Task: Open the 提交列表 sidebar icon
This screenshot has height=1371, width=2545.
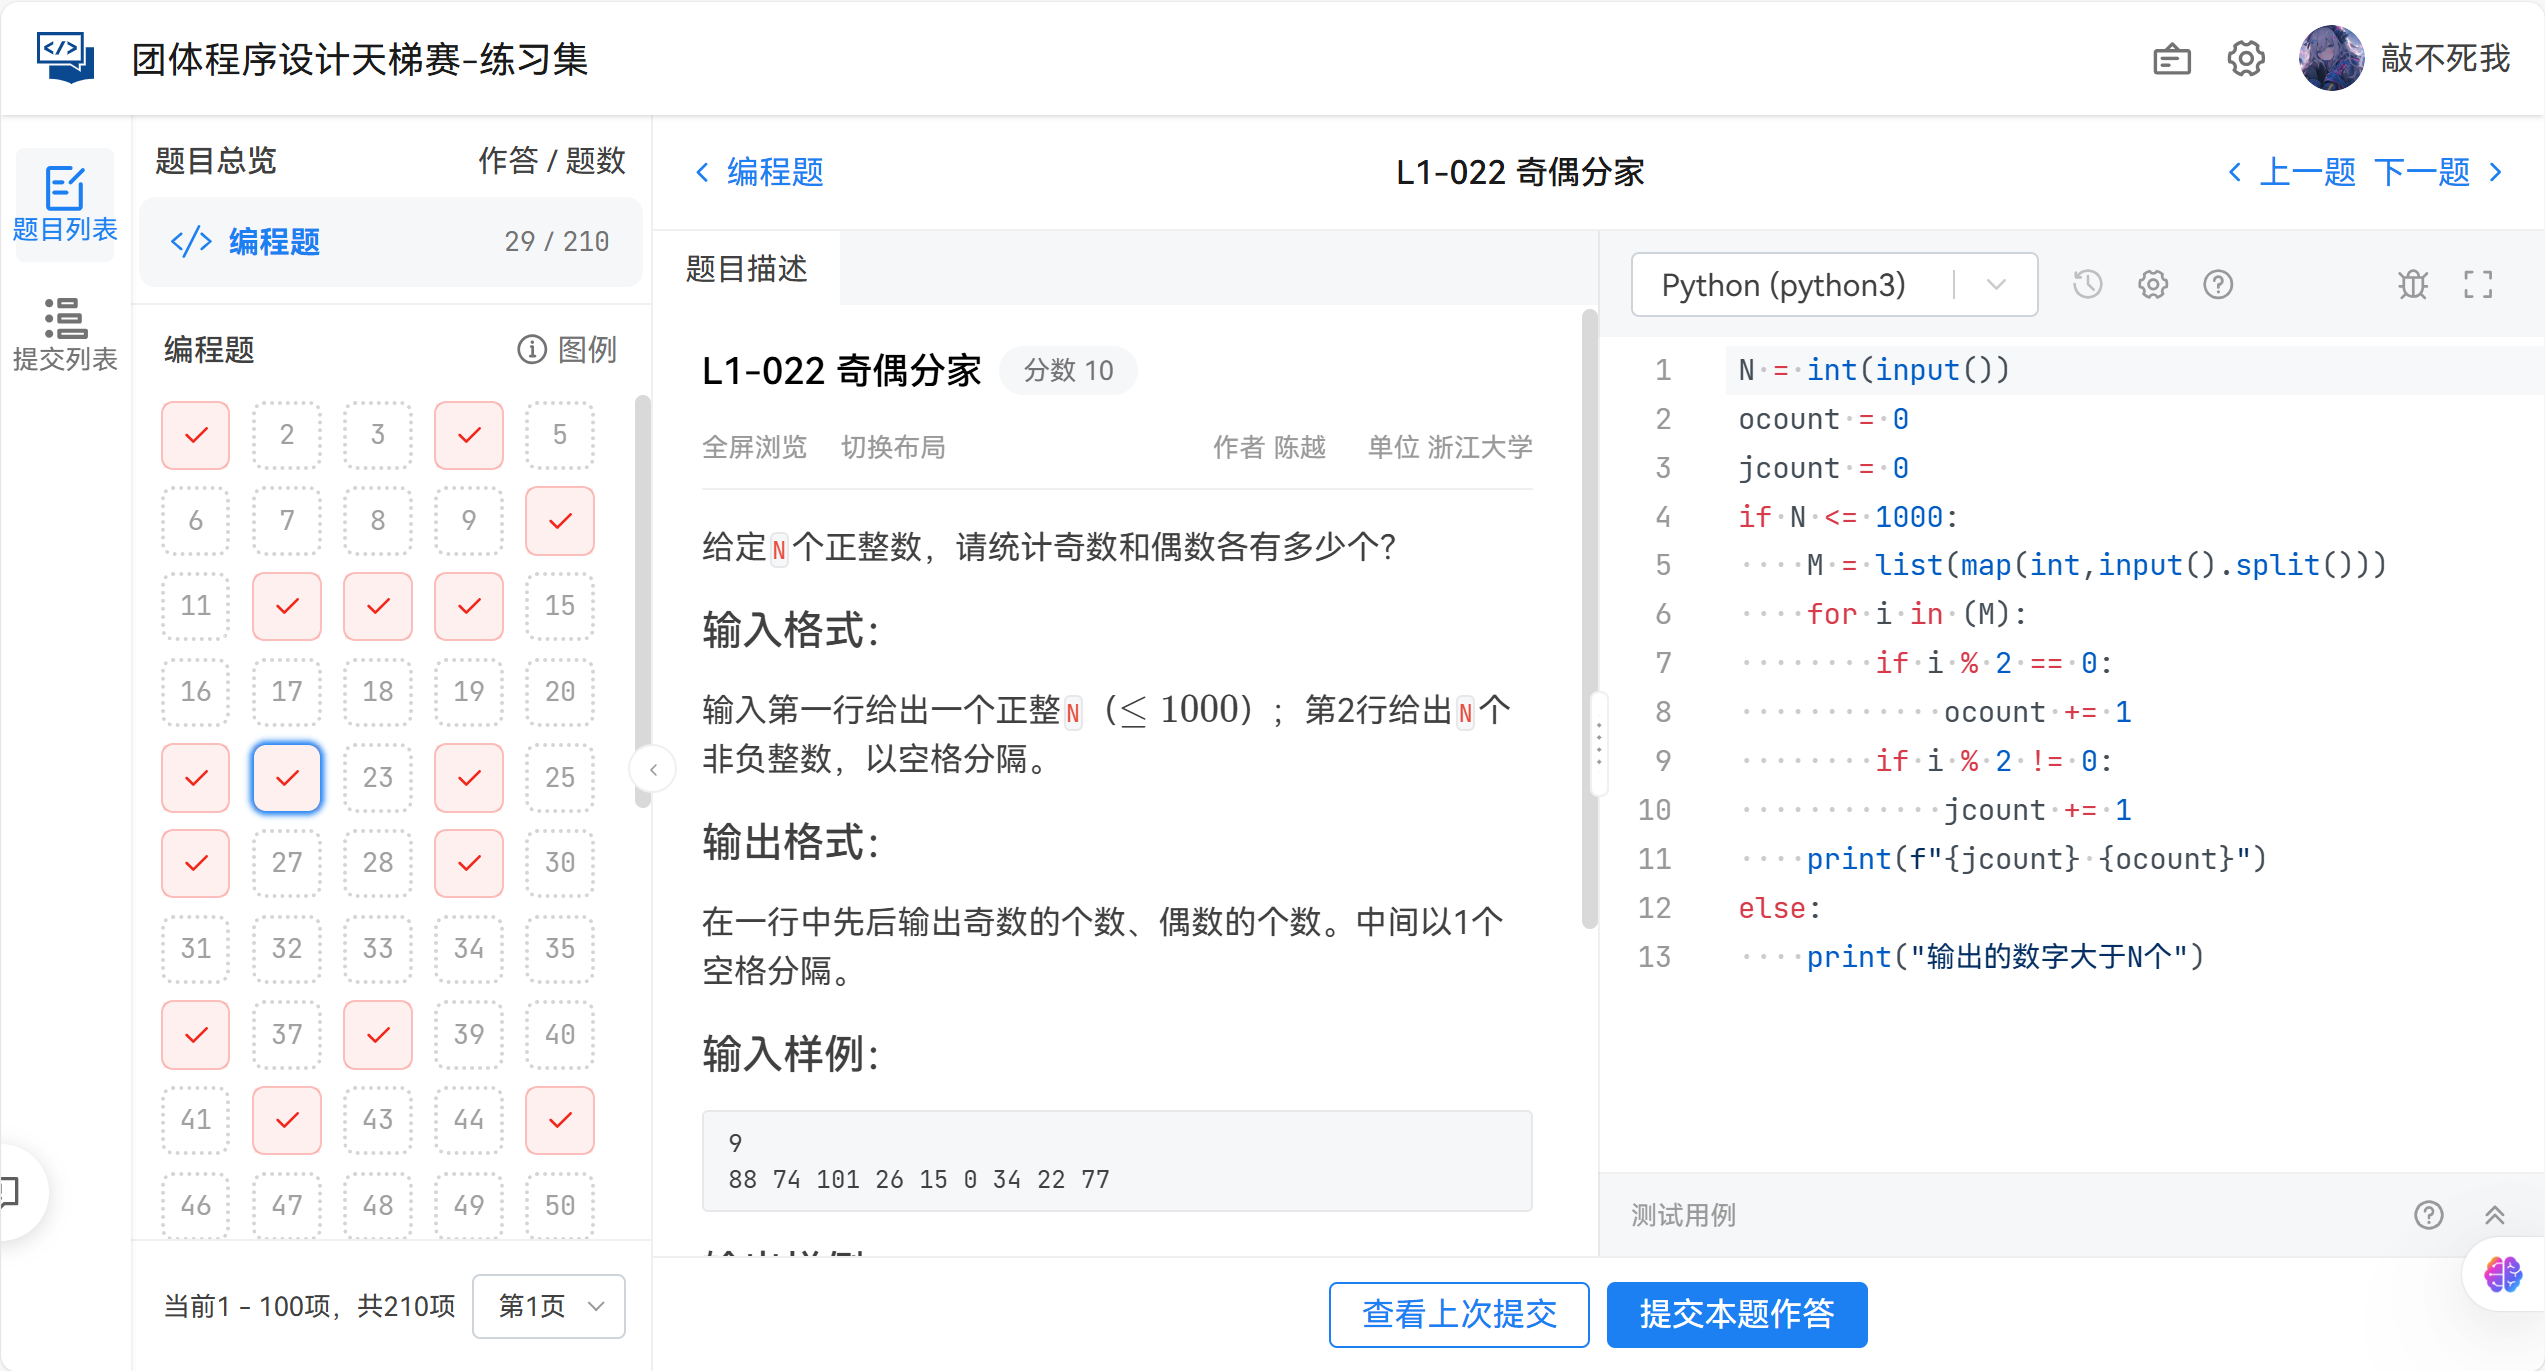Action: pyautogui.click(x=65, y=334)
